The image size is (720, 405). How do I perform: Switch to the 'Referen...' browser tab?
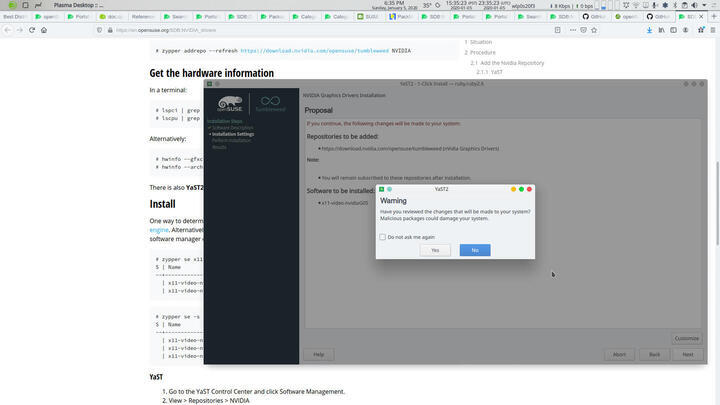[142, 17]
